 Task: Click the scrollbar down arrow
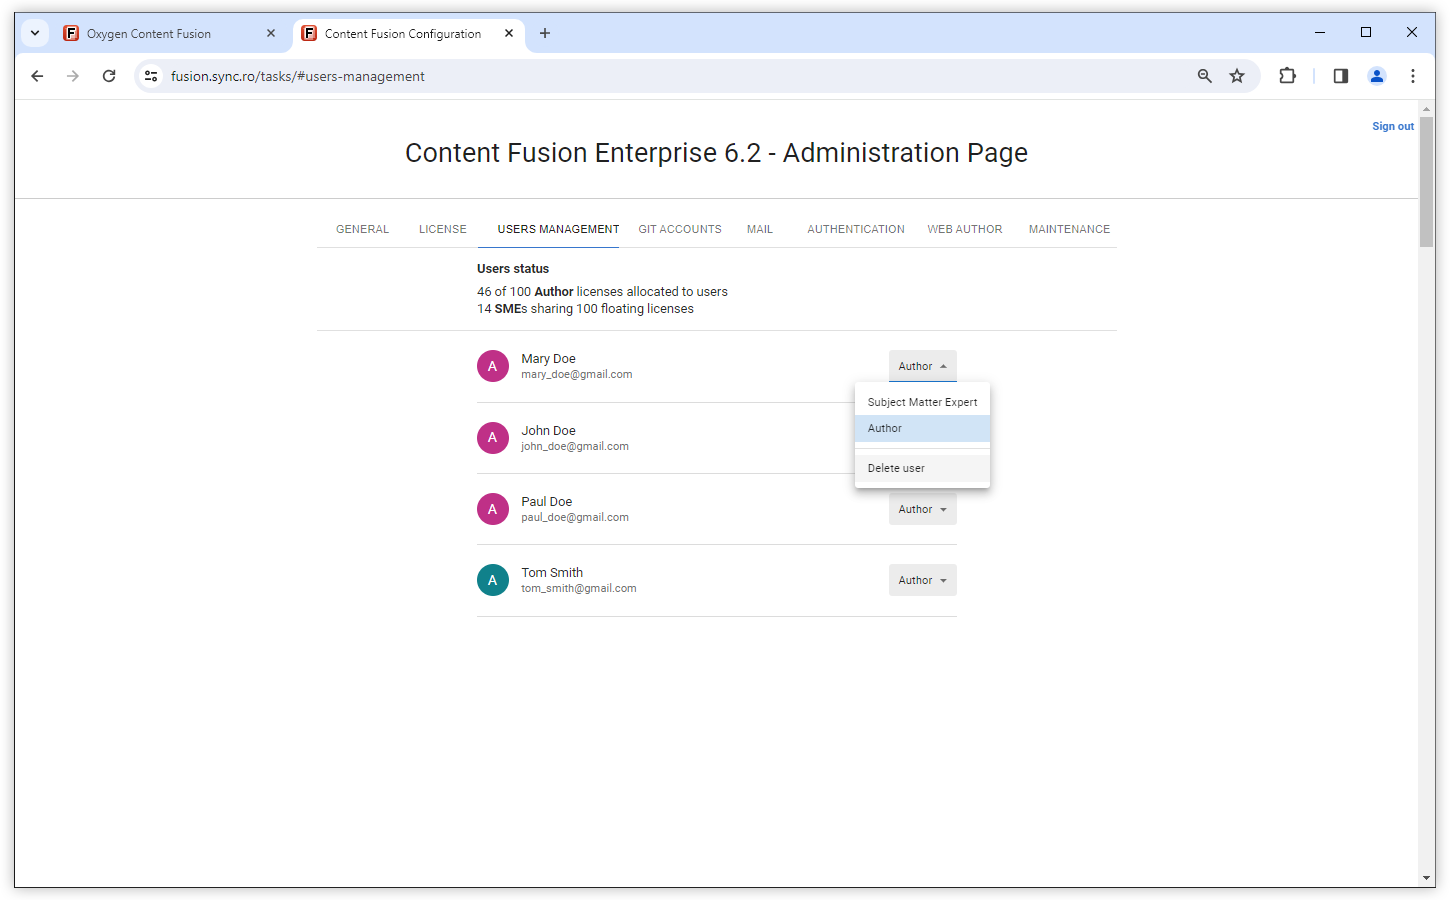tap(1427, 878)
